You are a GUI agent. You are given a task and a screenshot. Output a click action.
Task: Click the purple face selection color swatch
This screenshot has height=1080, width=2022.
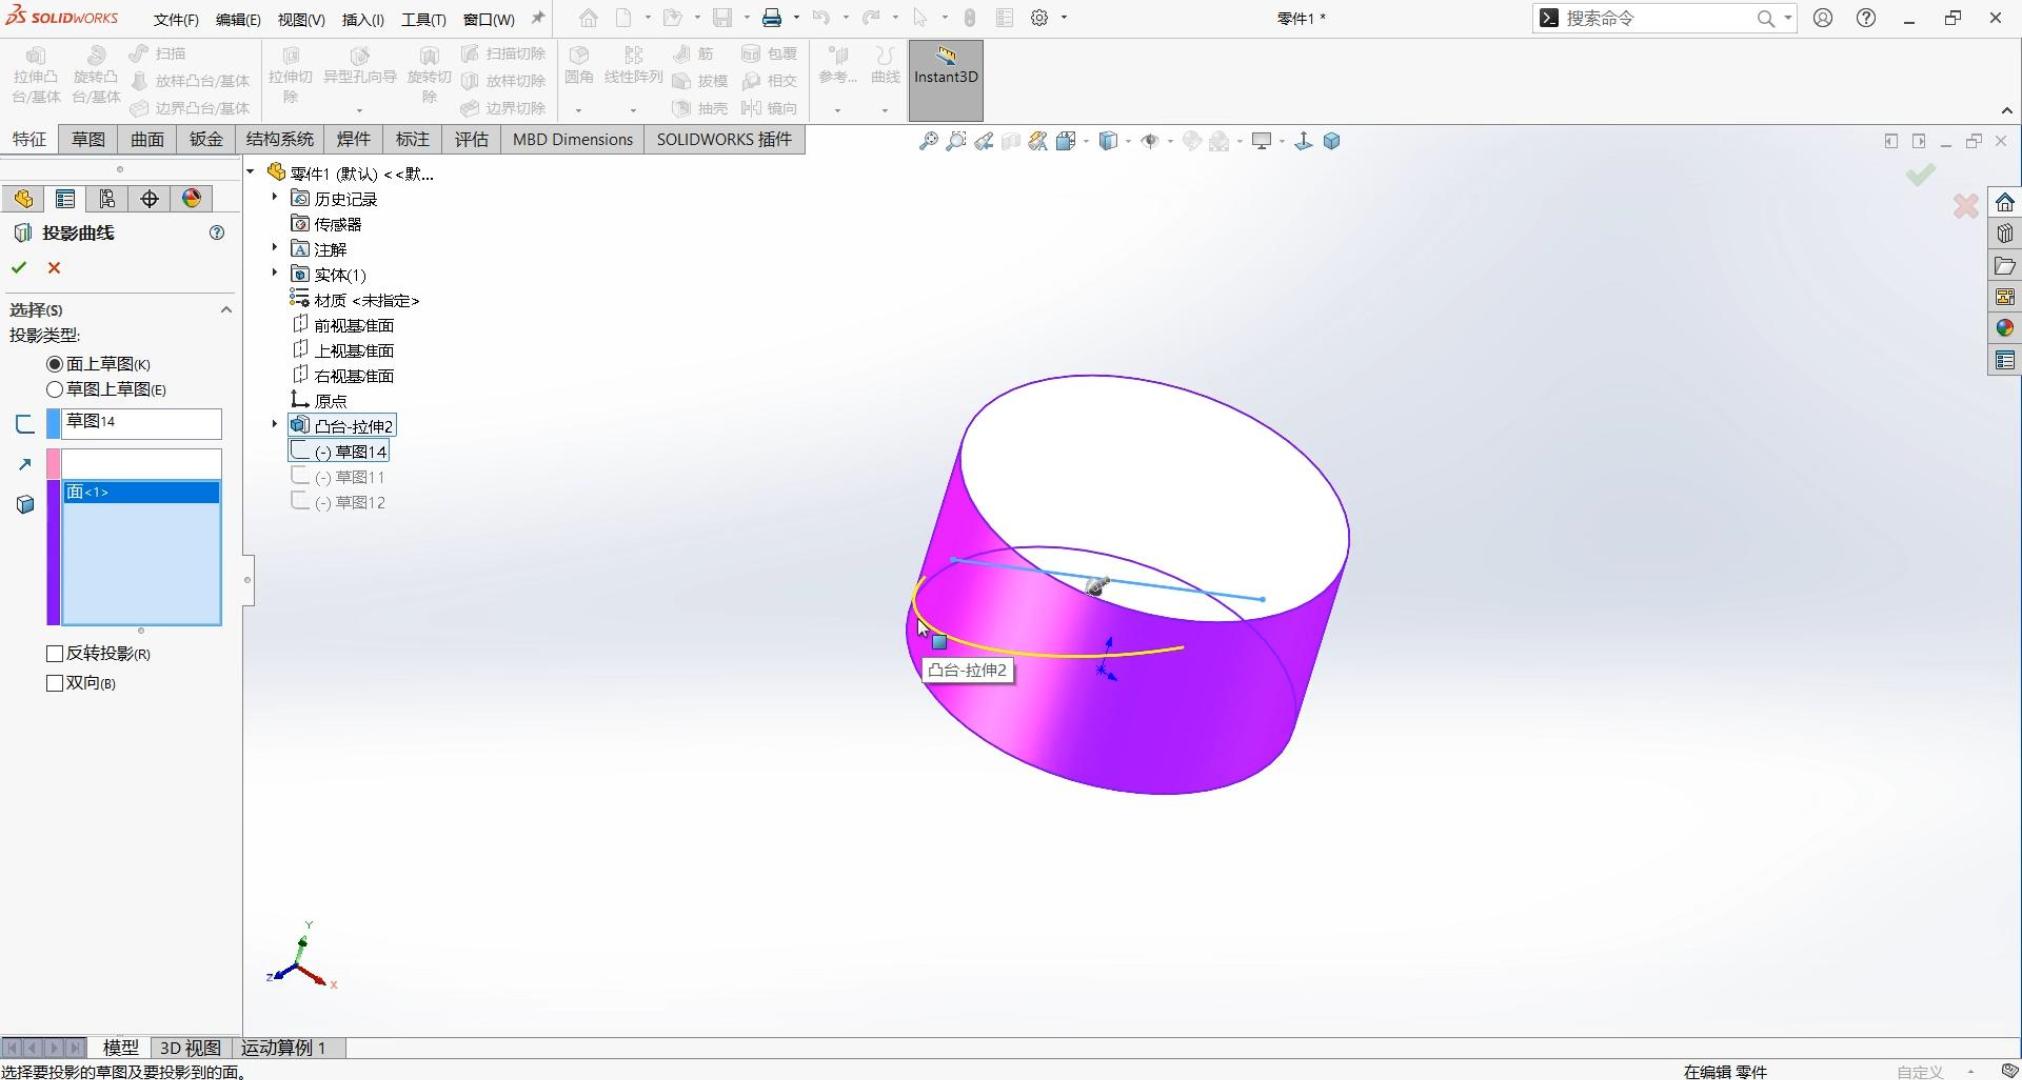(x=53, y=552)
